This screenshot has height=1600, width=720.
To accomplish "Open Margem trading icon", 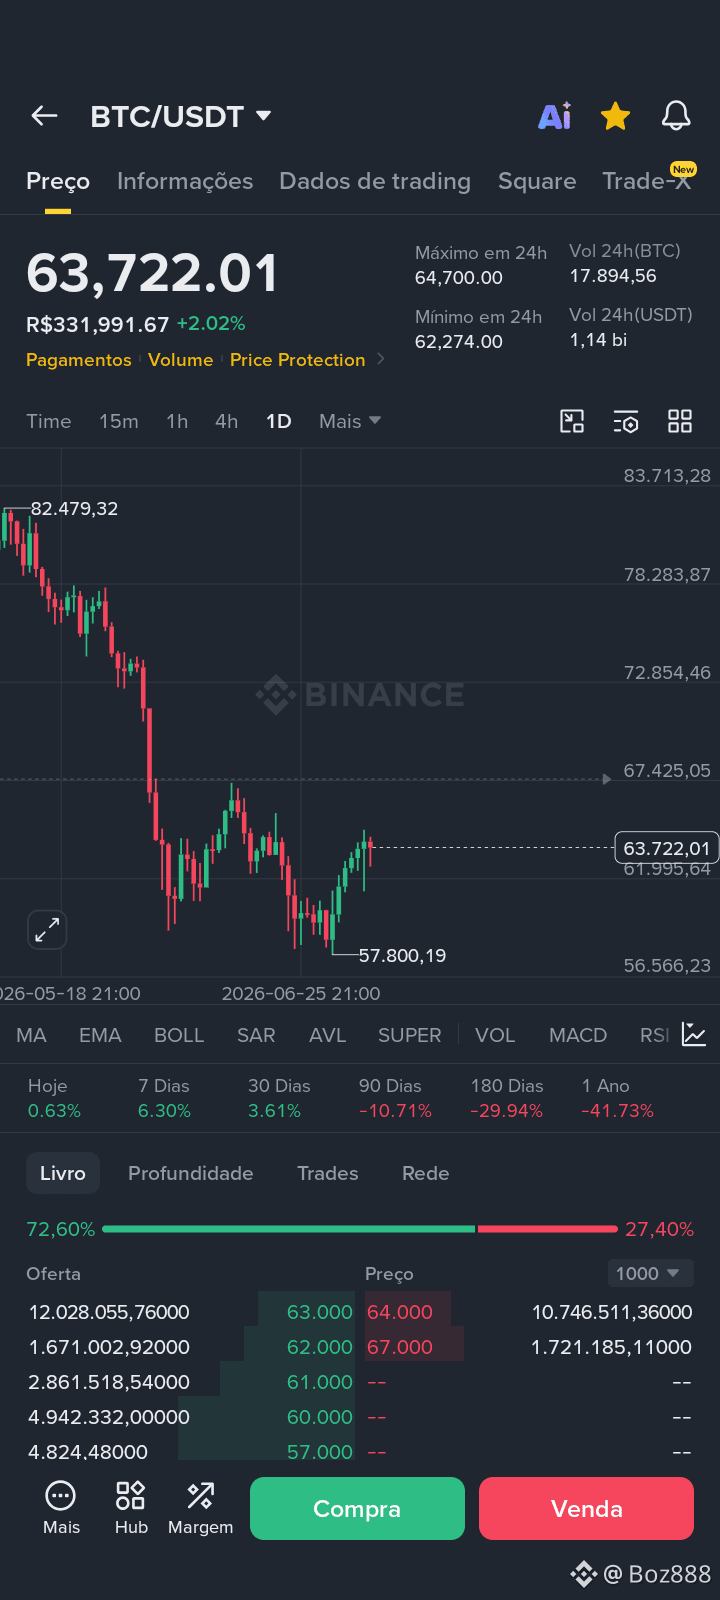I will point(200,1508).
